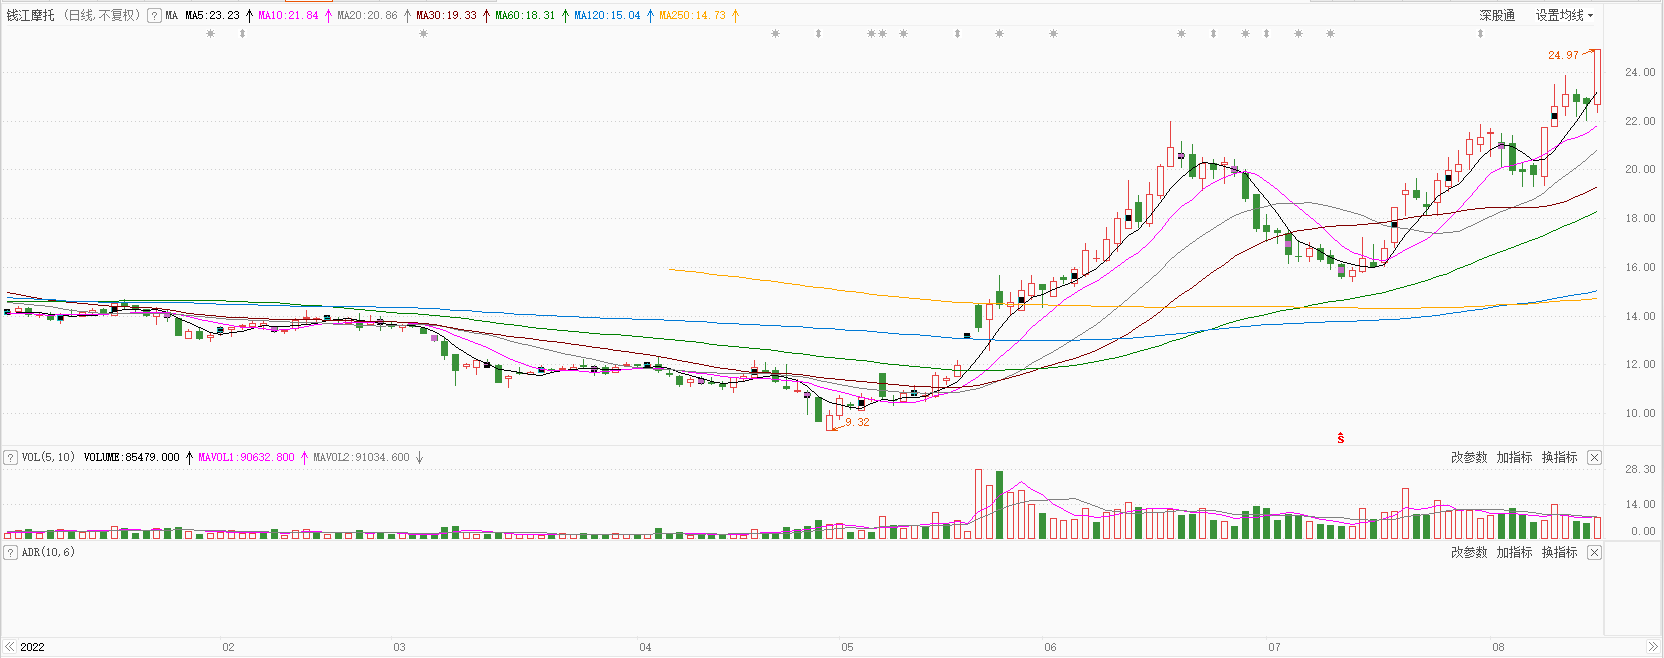Click 换指标 in the VOL panel
1664x658 pixels.
pyautogui.click(x=1559, y=457)
